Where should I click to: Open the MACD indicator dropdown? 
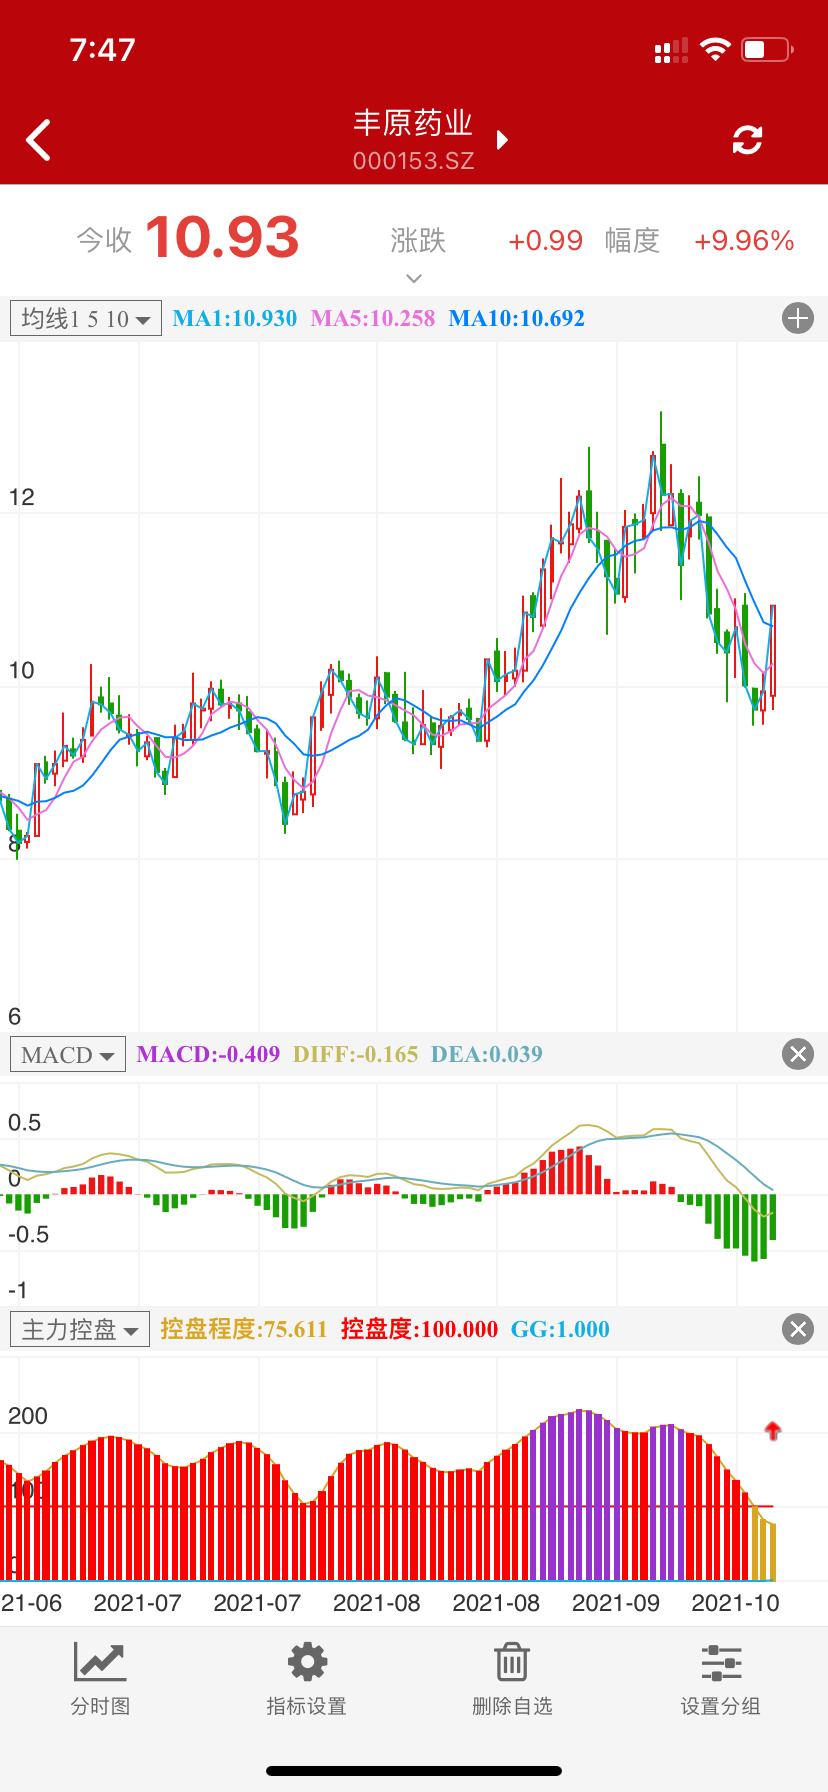point(68,1054)
